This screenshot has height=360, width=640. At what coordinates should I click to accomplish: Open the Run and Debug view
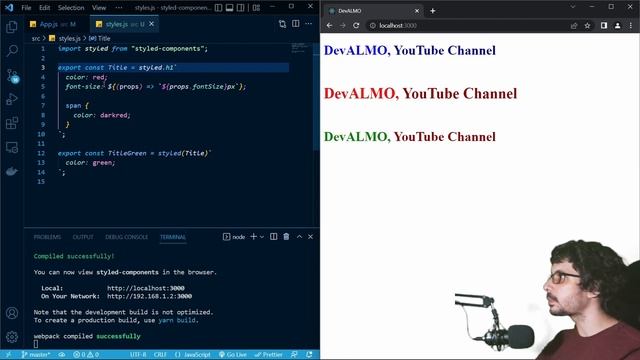pyautogui.click(x=12, y=99)
